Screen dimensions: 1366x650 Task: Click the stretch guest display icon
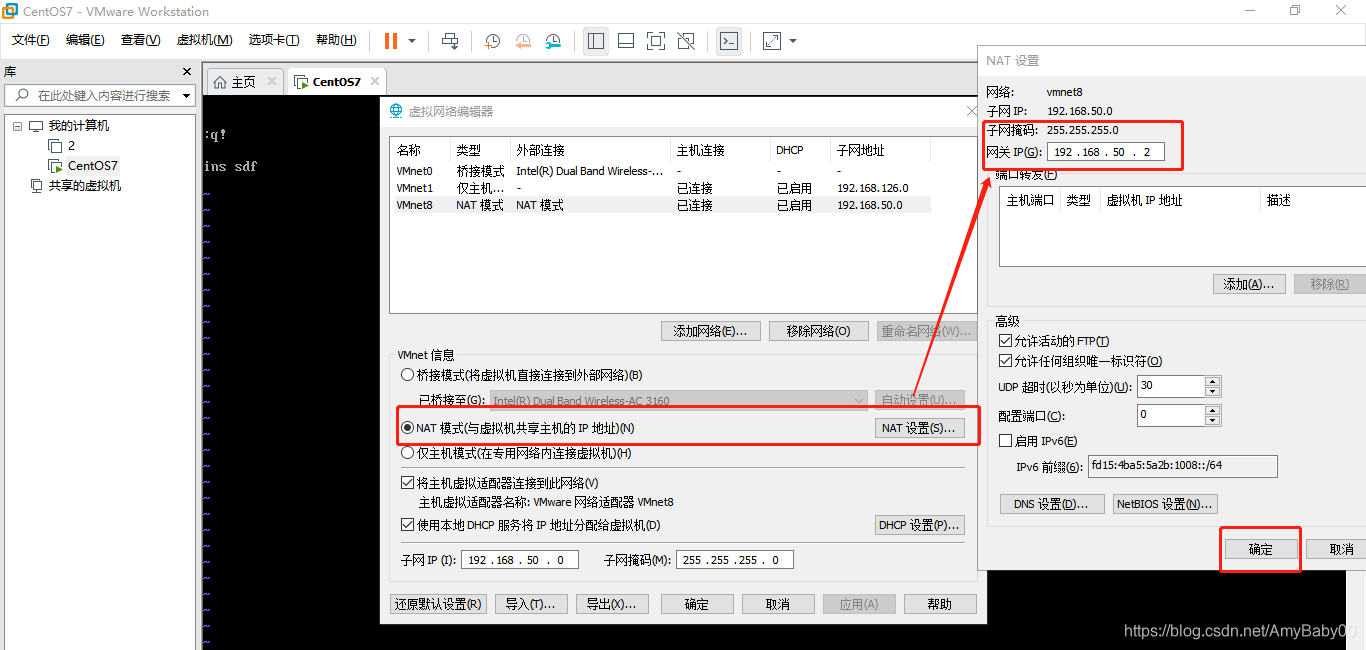771,41
